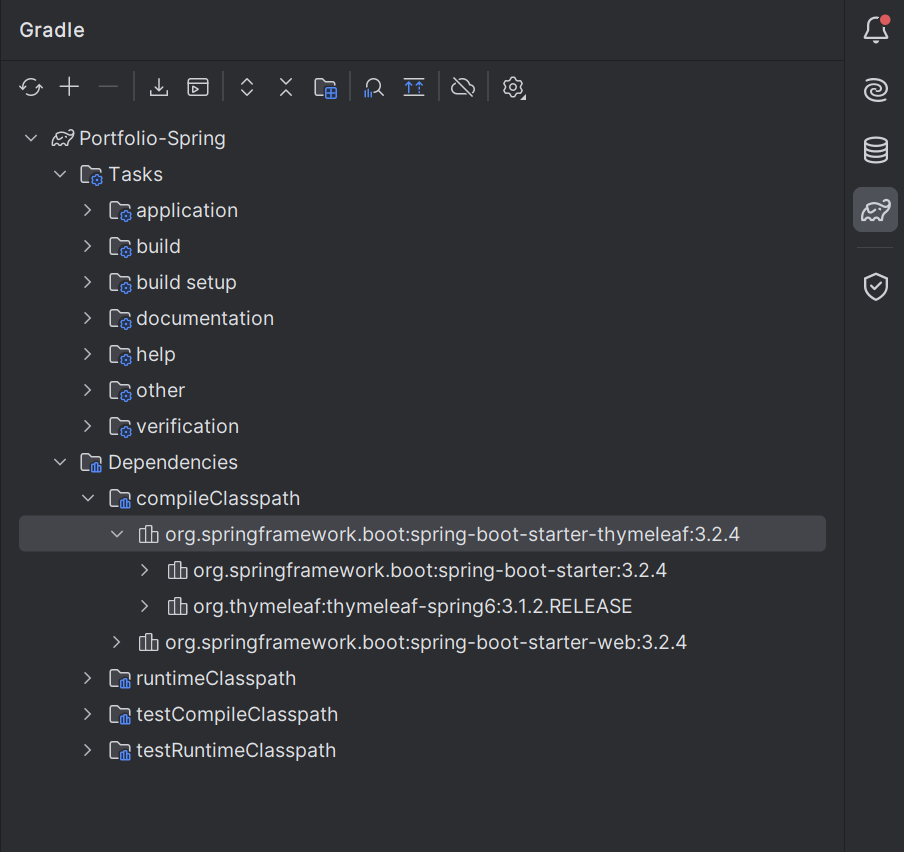
Task: Click Reload All Gradle Projects icon
Action: click(x=31, y=88)
